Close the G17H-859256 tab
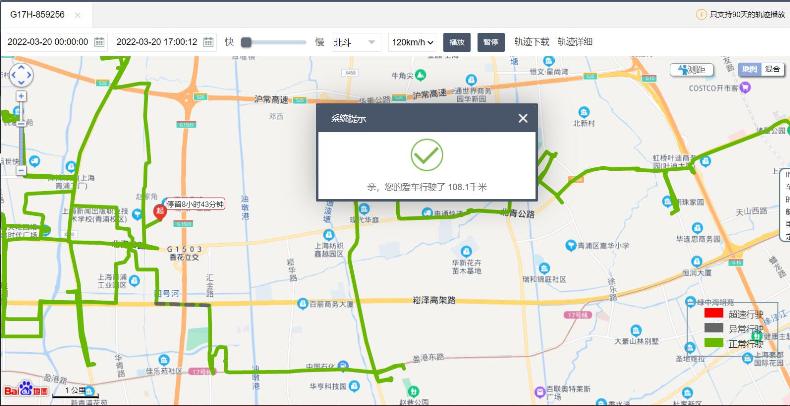The height and width of the screenshot is (406, 790). coord(79,15)
